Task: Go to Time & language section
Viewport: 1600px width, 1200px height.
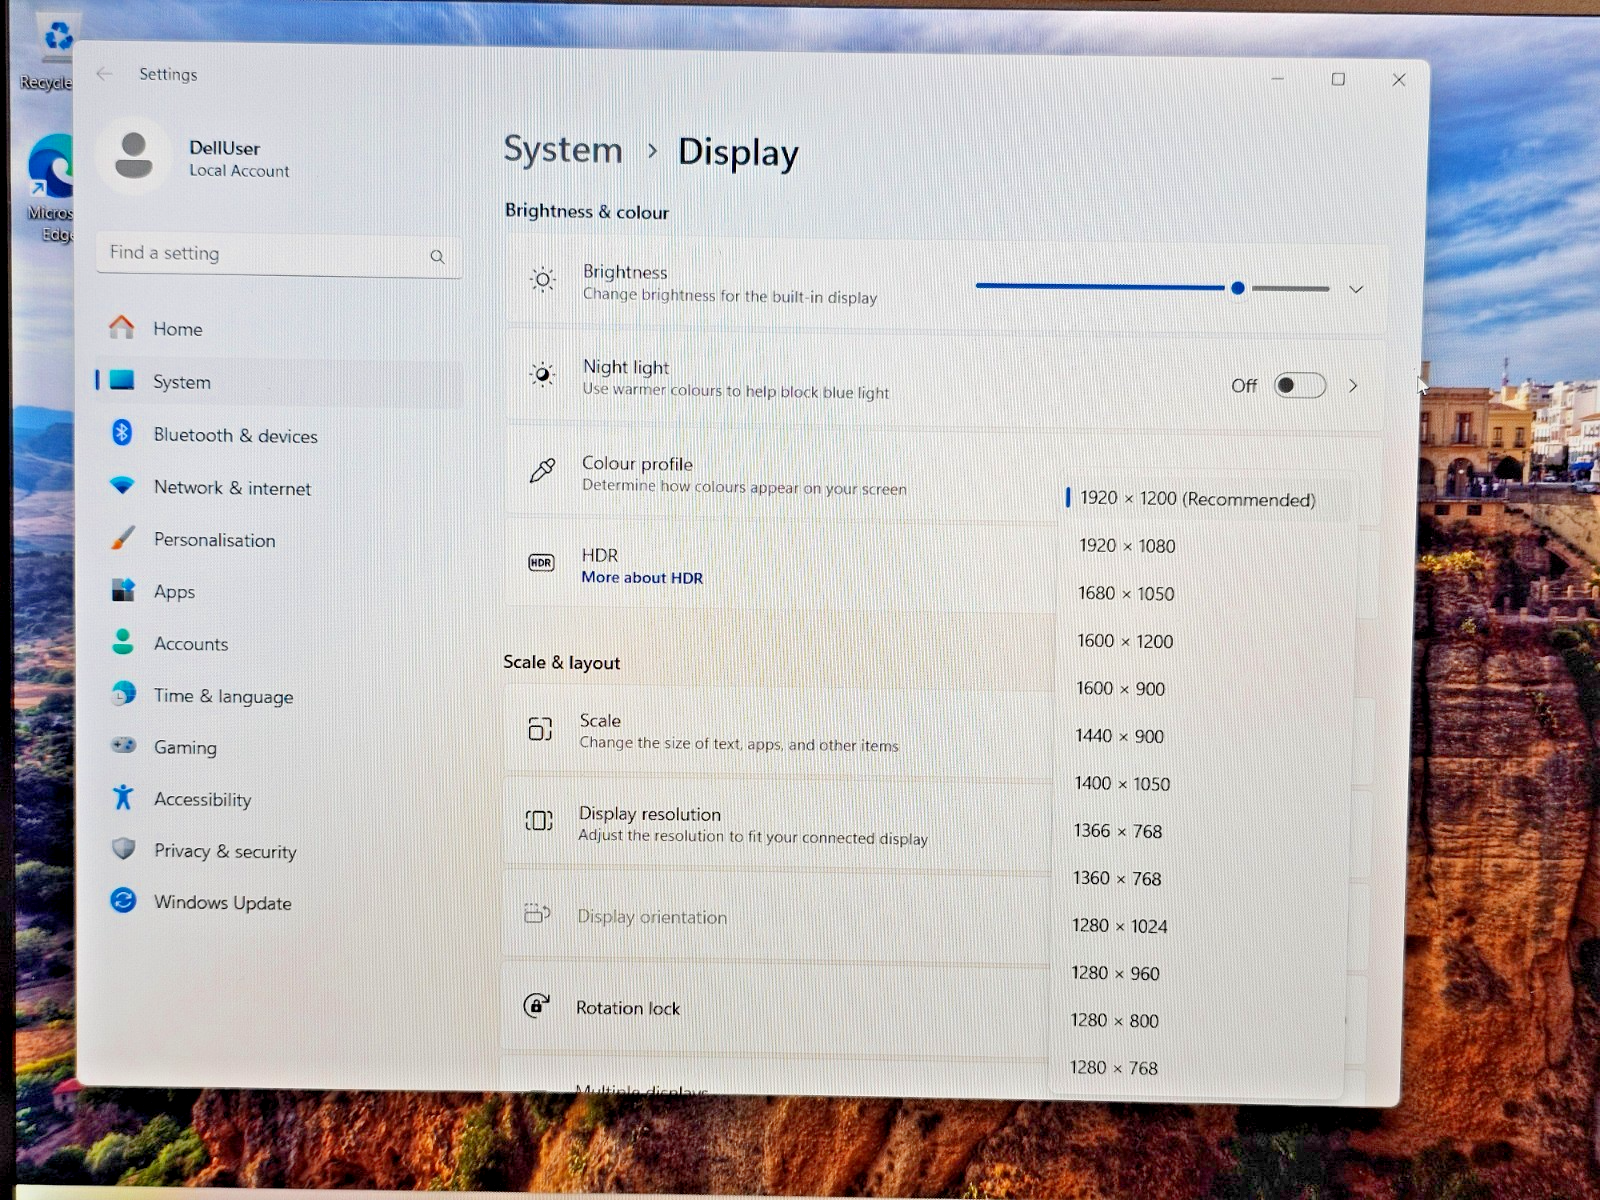Action: (223, 696)
